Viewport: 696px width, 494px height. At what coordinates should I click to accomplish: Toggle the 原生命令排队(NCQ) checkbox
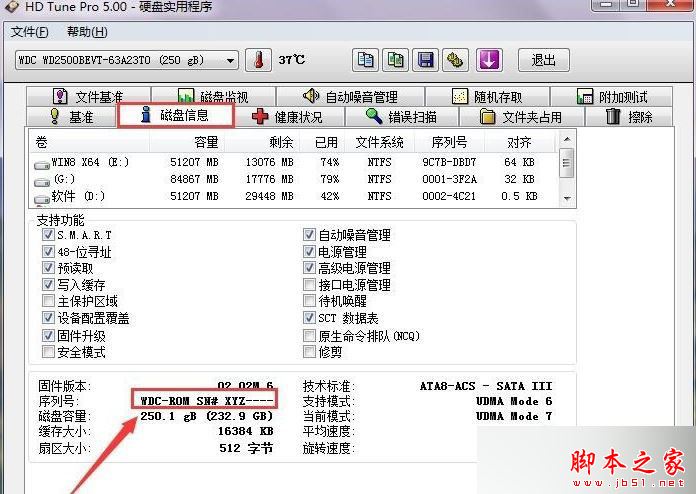point(309,336)
